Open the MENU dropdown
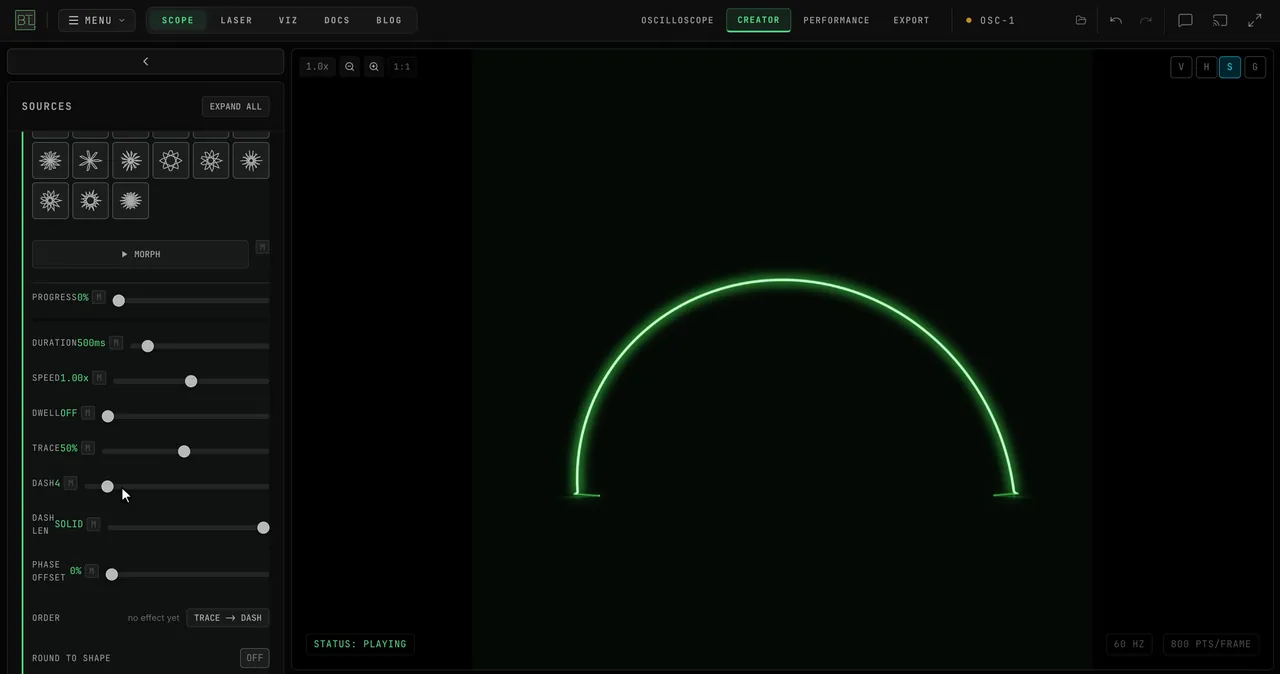 coord(96,20)
